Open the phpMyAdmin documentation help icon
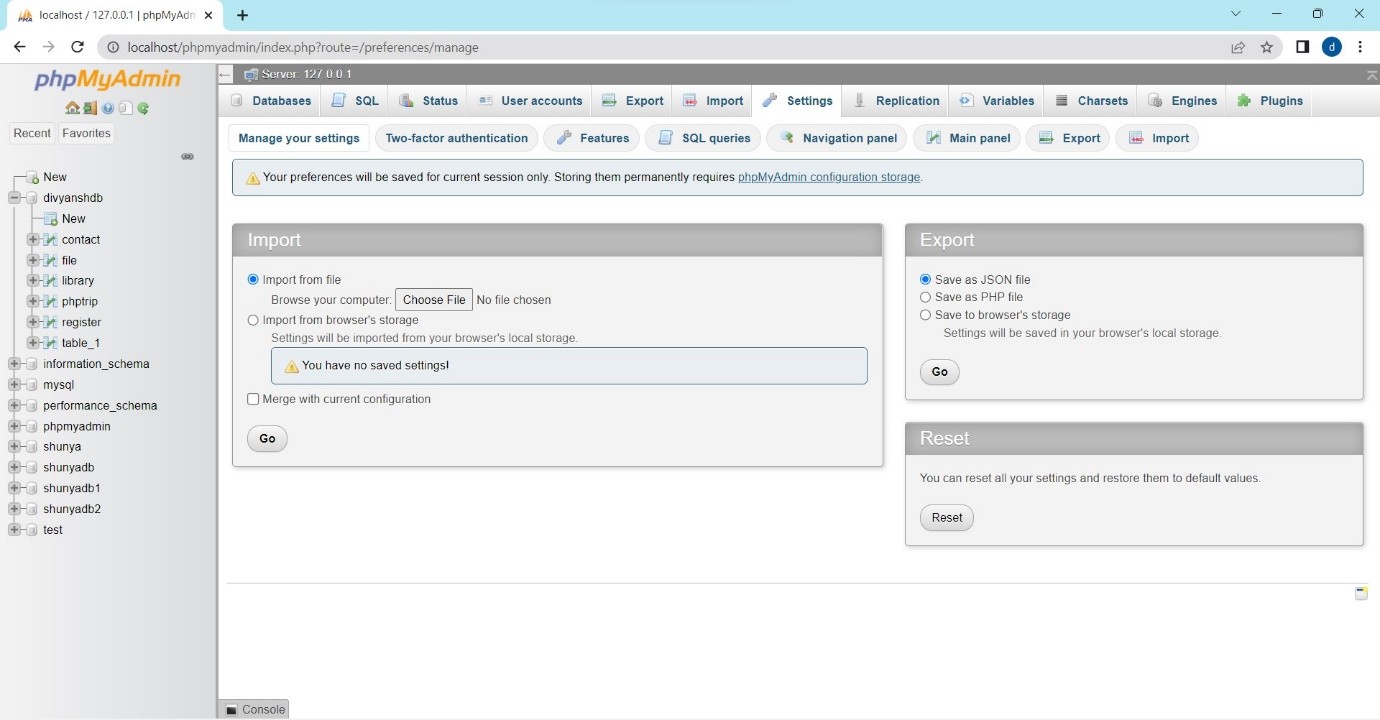 tap(108, 108)
